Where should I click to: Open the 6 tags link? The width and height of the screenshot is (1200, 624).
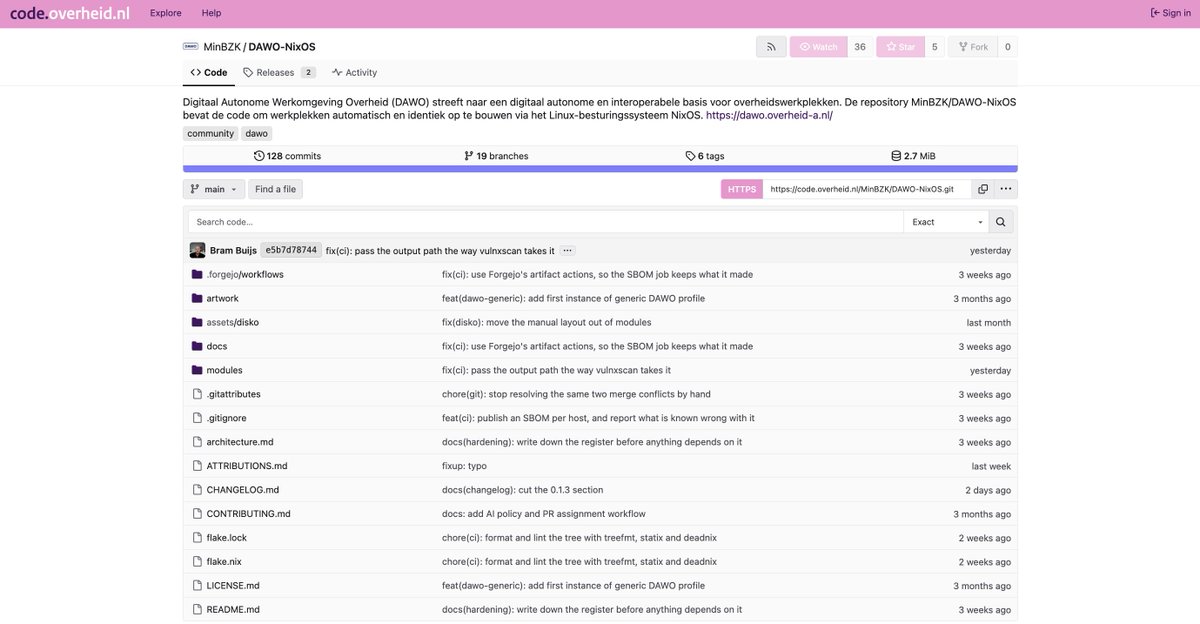tap(704, 156)
